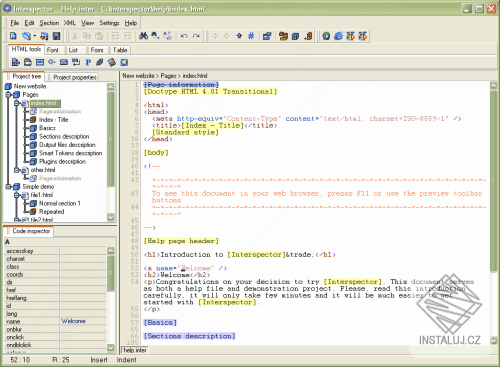
Task: Click the binoculars Find icon
Action: pos(144,36)
